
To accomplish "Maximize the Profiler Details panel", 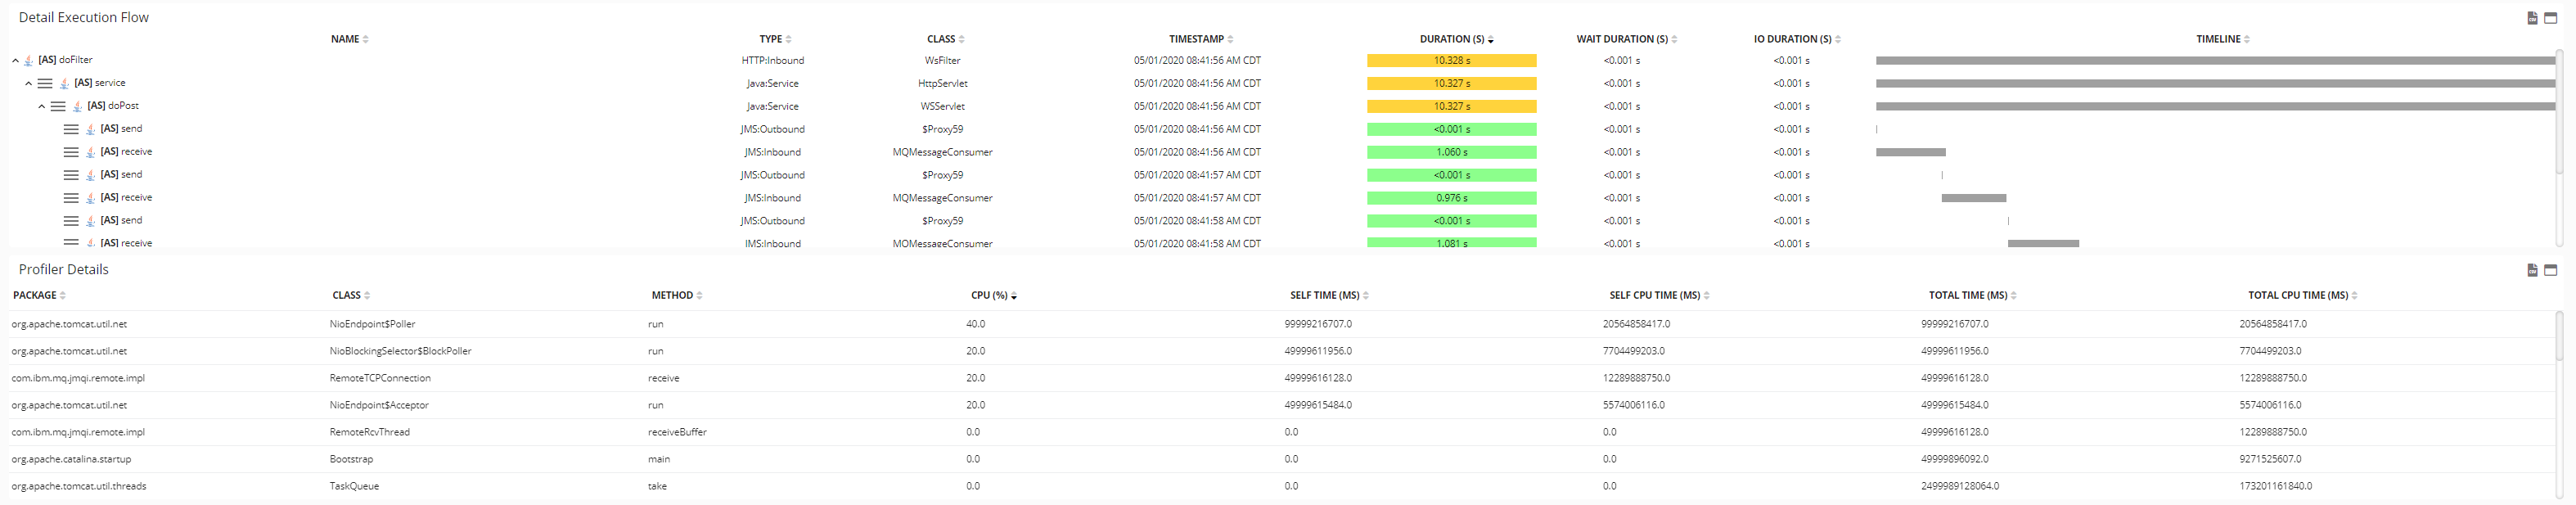I will tap(2550, 270).
